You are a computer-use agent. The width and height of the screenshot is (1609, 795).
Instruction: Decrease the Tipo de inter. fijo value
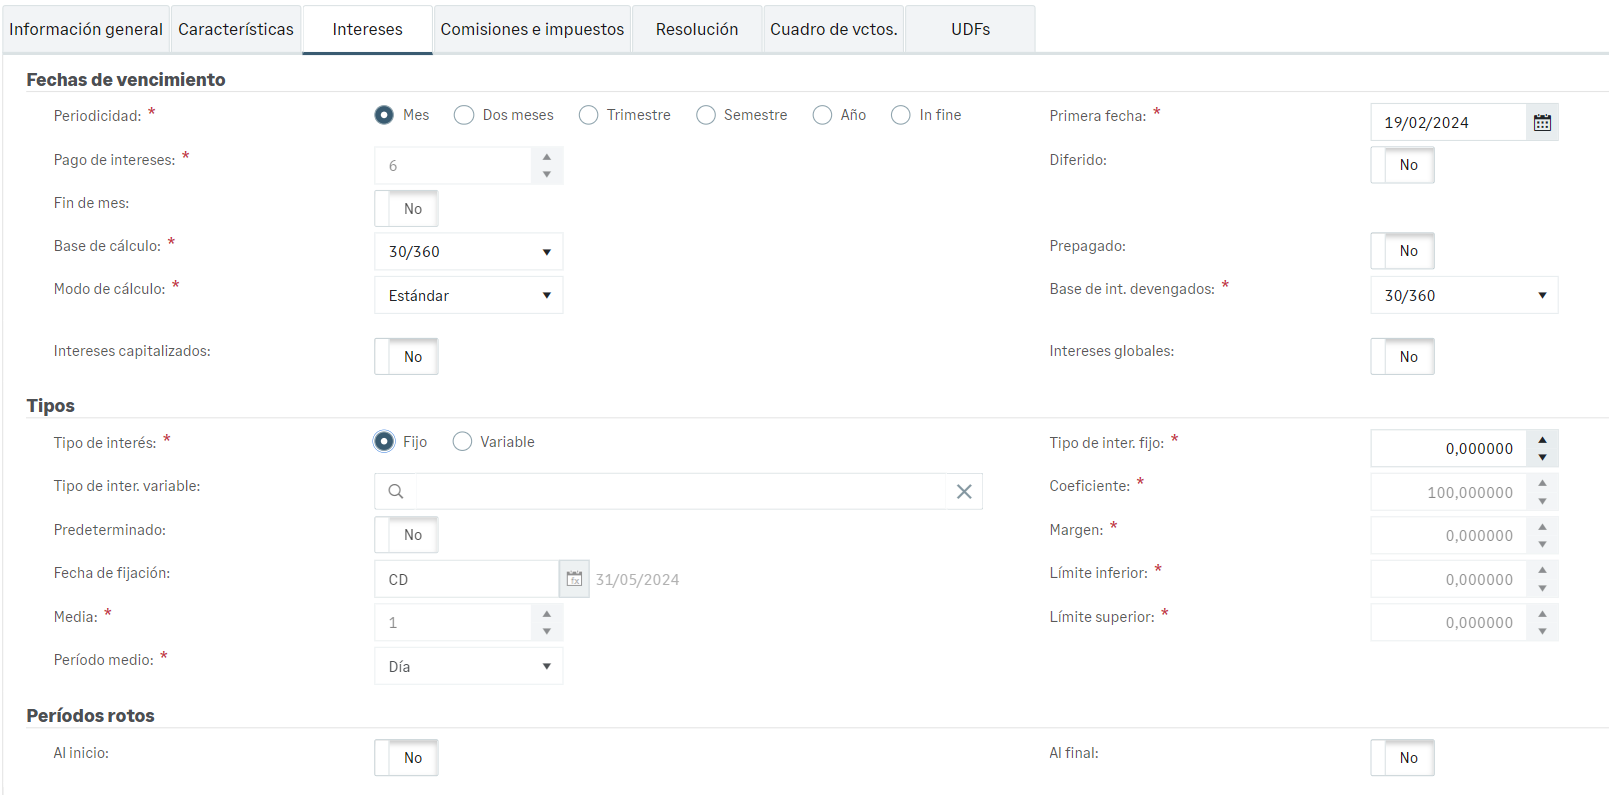[1542, 458]
